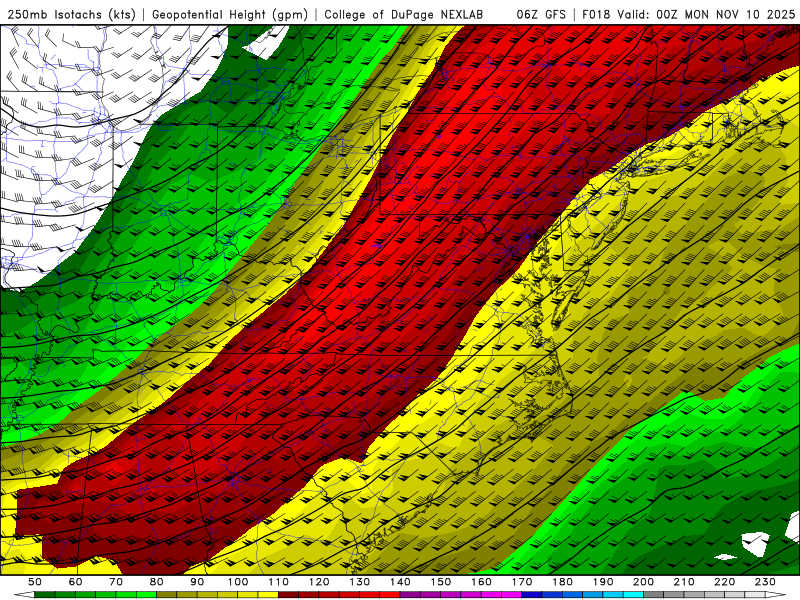Click the legend value 220
Screen dimensions: 800x600
click(x=724, y=582)
